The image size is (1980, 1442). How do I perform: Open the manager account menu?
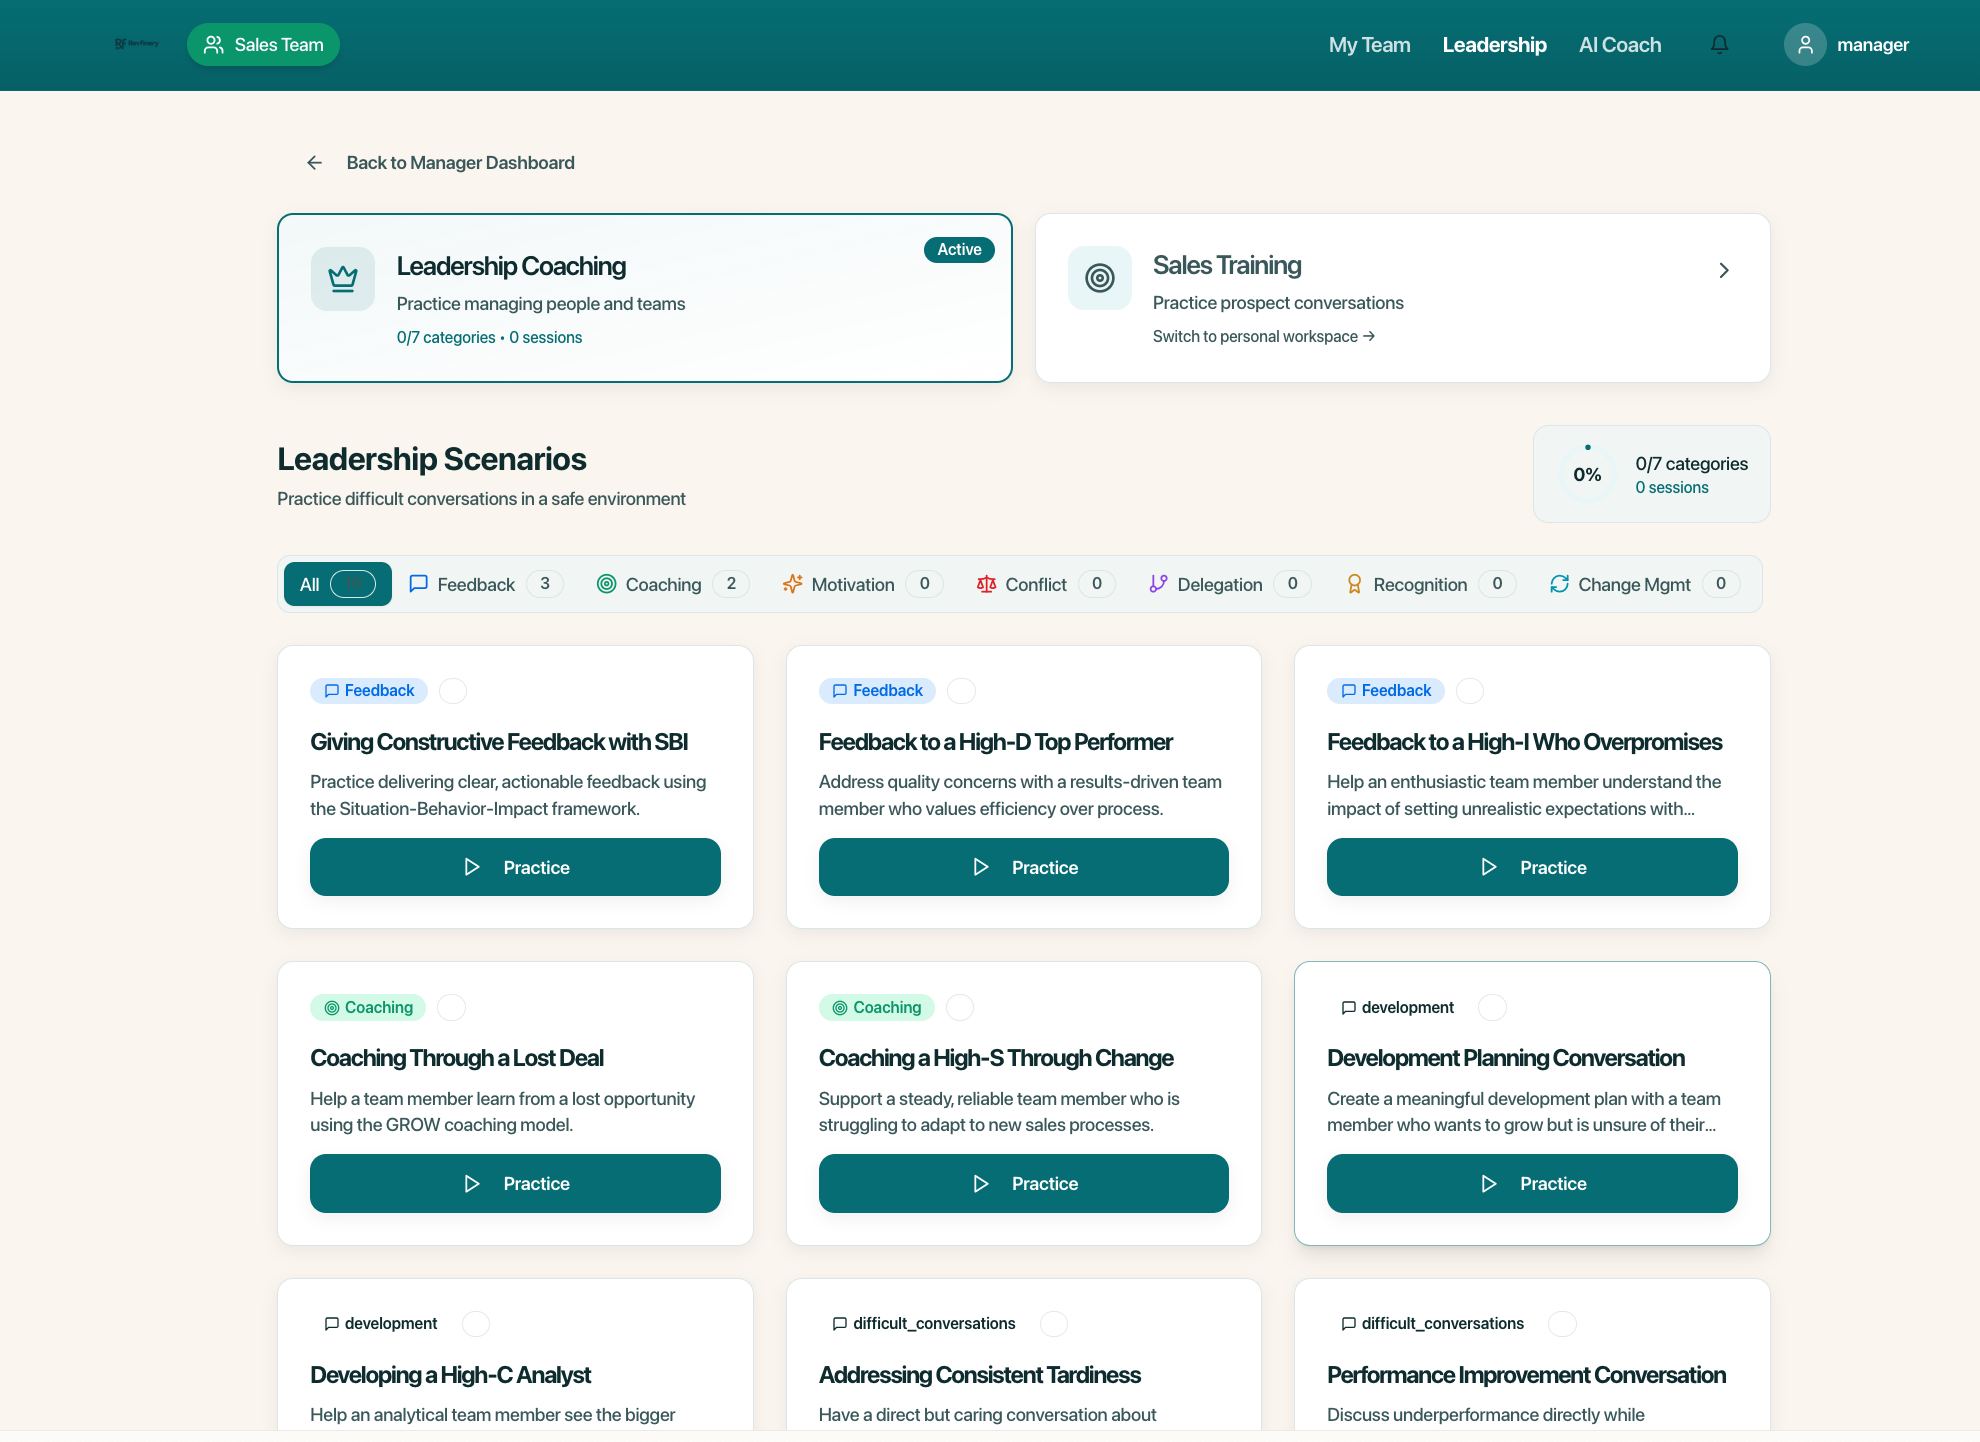(x=1872, y=45)
